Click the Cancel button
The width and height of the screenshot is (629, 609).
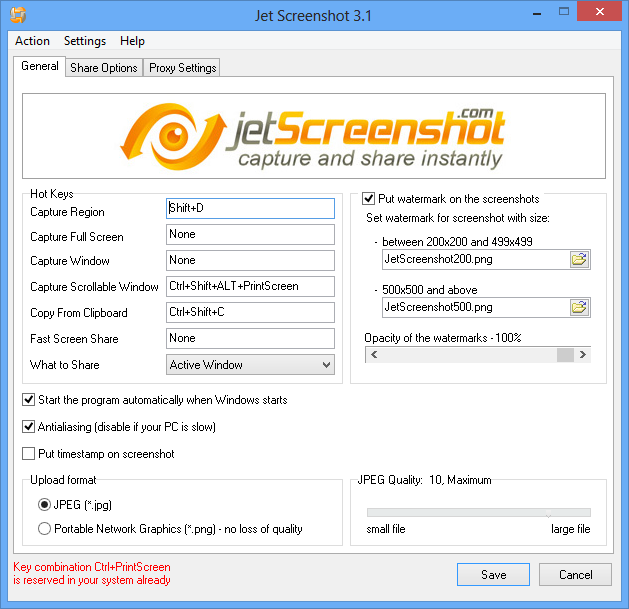tap(575, 574)
